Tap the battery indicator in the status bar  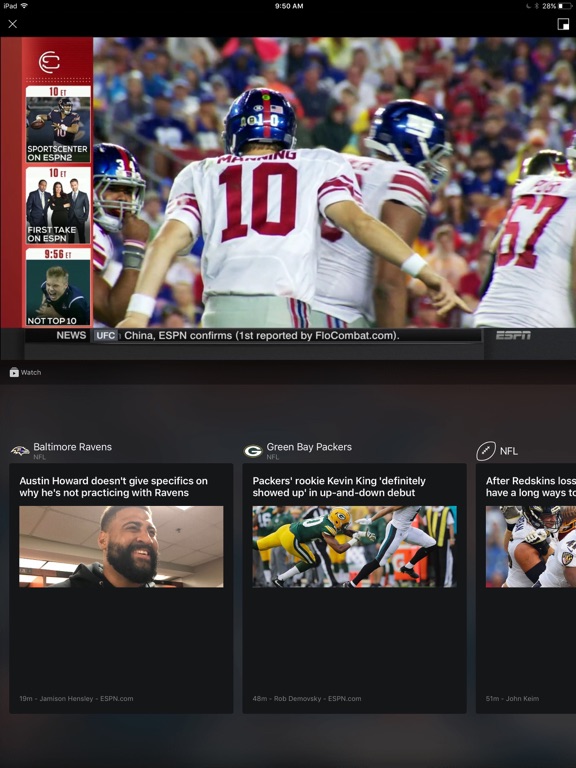[564, 6]
